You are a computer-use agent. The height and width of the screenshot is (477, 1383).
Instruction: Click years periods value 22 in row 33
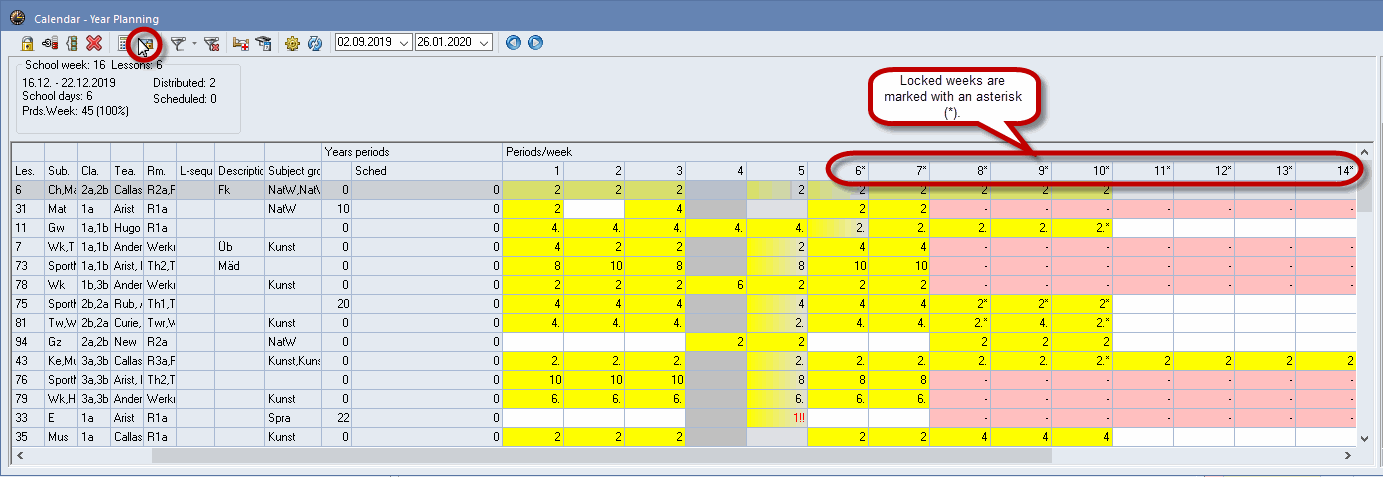(x=336, y=417)
